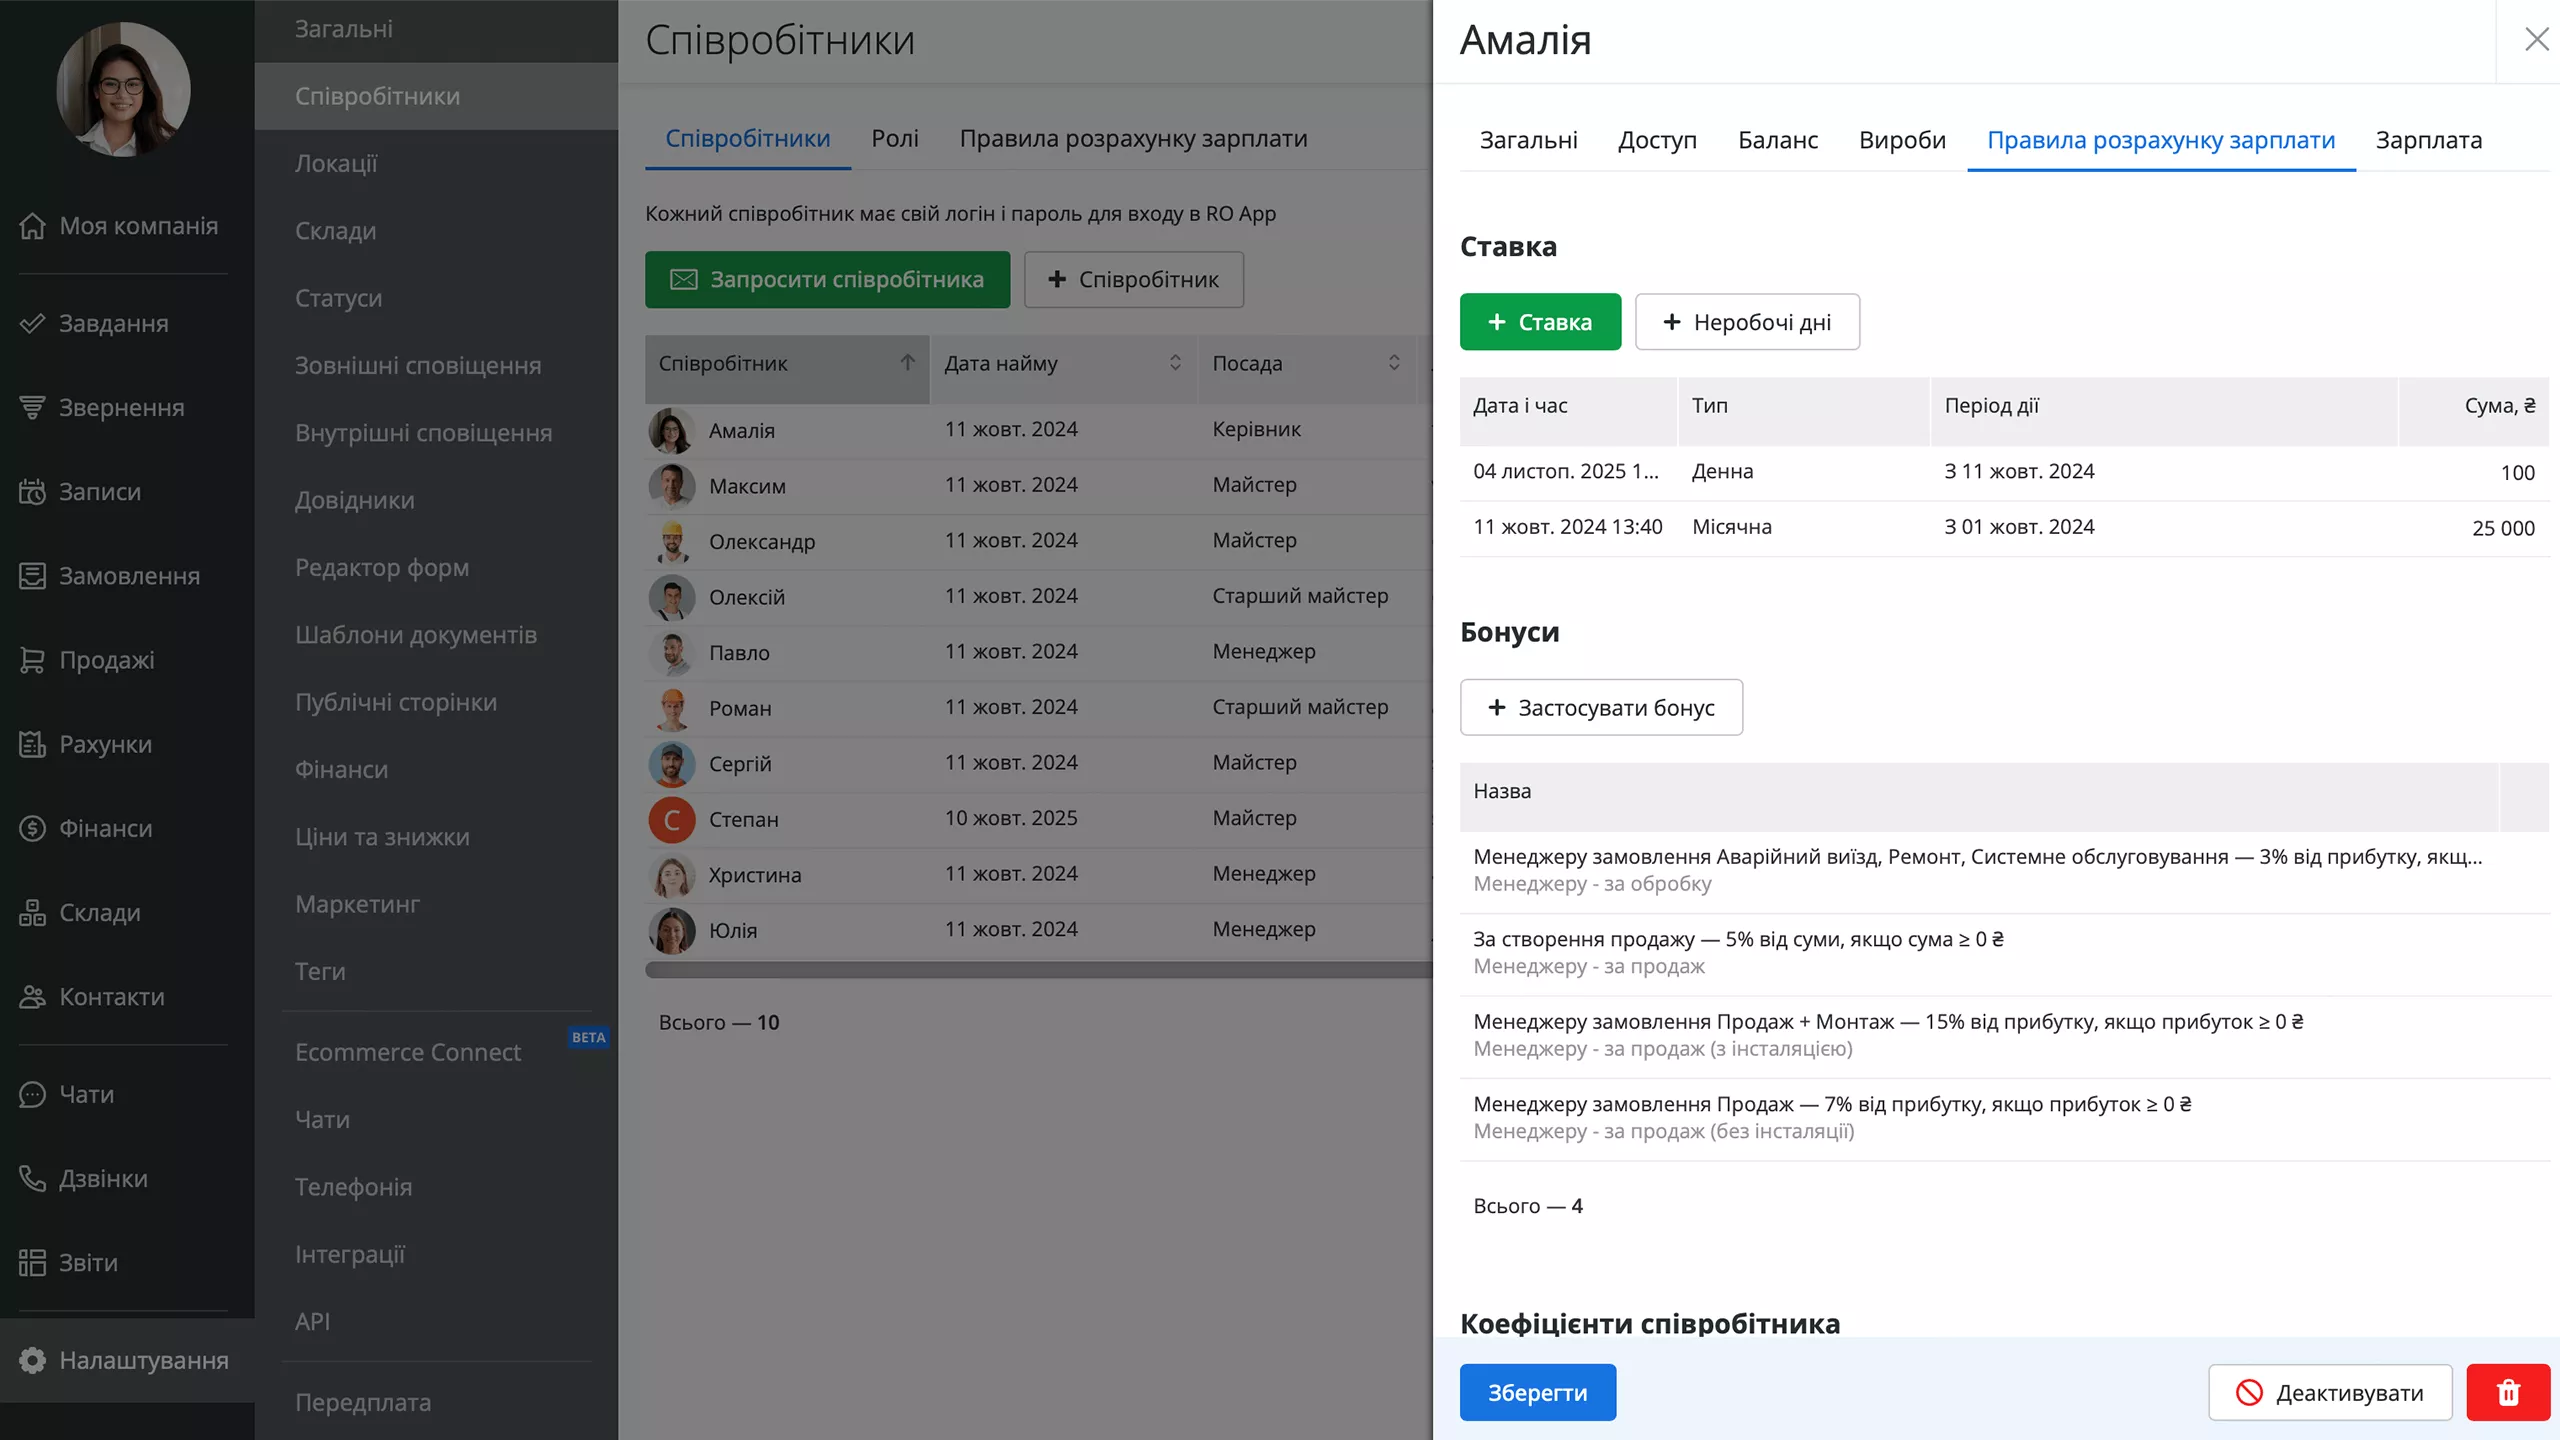The image size is (2560, 1440).
Task: Click the Записи calendar icon in sidebar
Action: point(32,492)
